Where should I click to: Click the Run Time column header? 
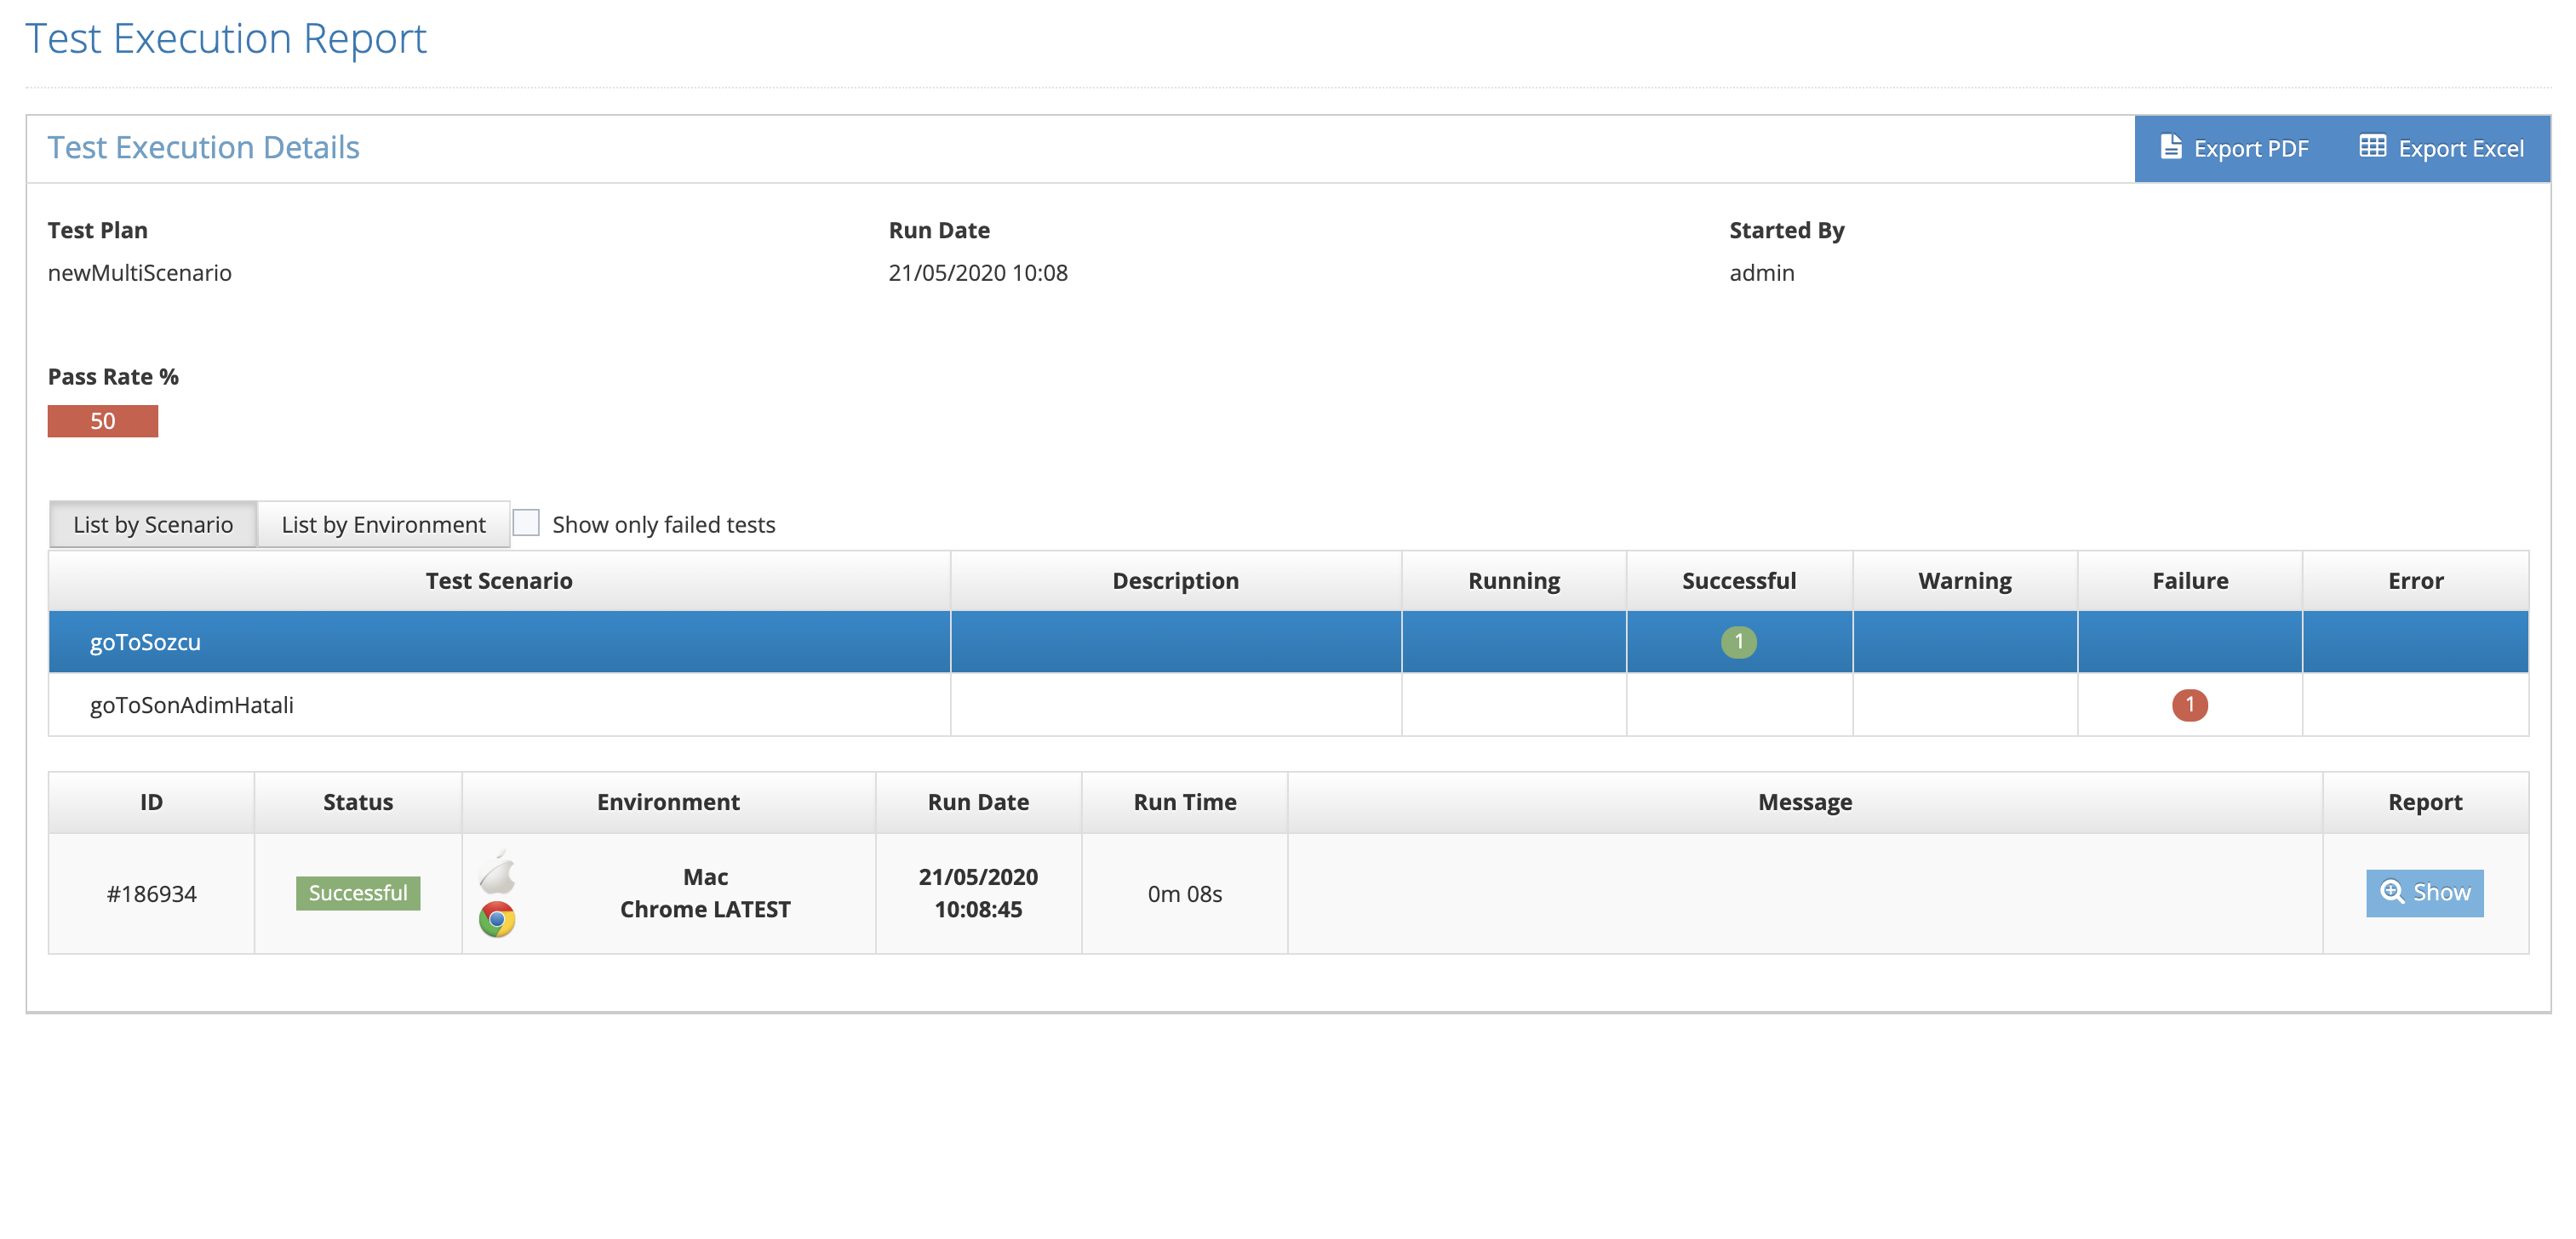pyautogui.click(x=1184, y=802)
